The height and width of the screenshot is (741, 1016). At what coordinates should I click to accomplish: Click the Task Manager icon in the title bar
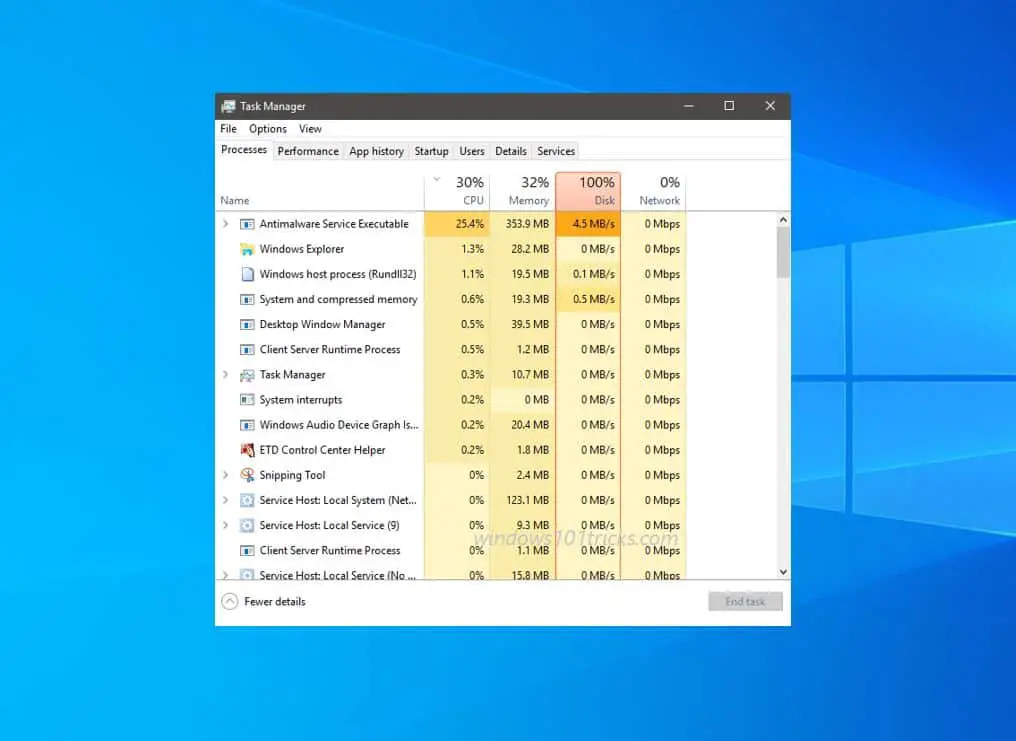point(231,106)
